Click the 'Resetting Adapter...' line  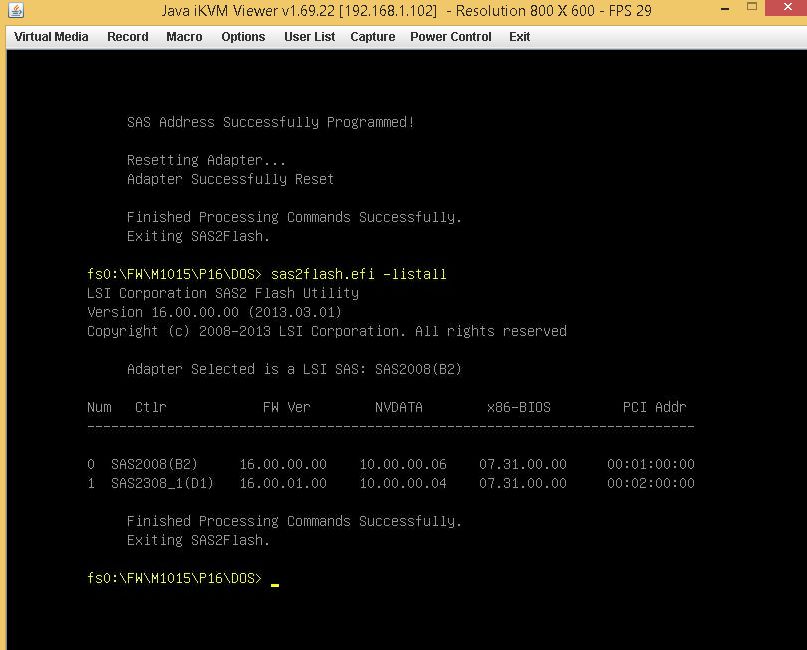(206, 160)
